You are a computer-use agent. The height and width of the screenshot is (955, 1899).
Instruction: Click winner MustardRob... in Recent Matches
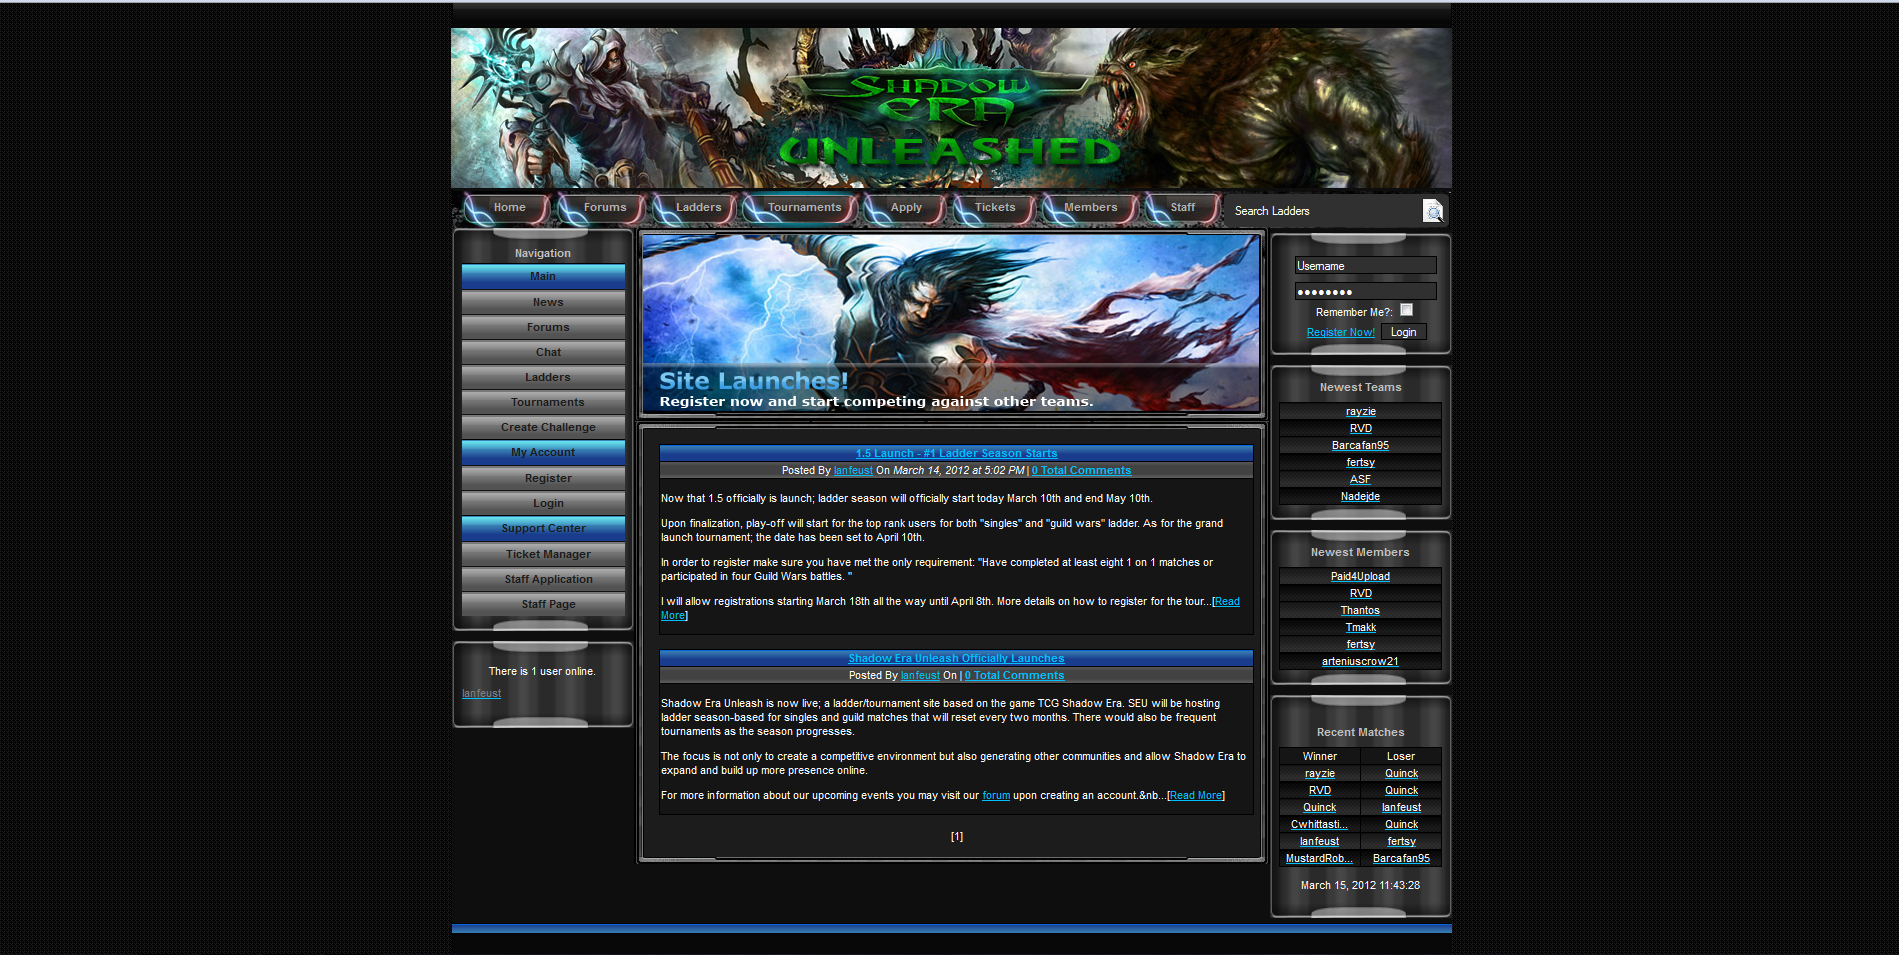tap(1319, 859)
